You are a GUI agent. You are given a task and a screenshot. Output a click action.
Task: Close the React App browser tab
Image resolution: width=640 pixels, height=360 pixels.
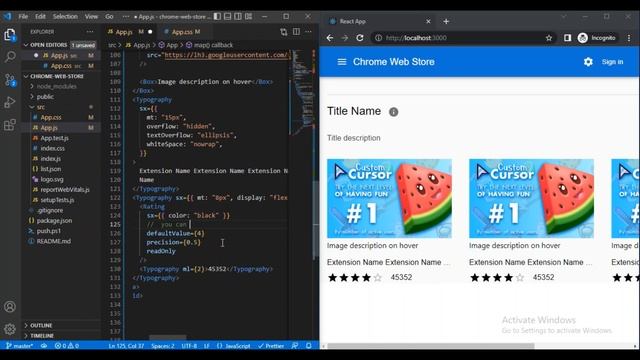(428, 21)
